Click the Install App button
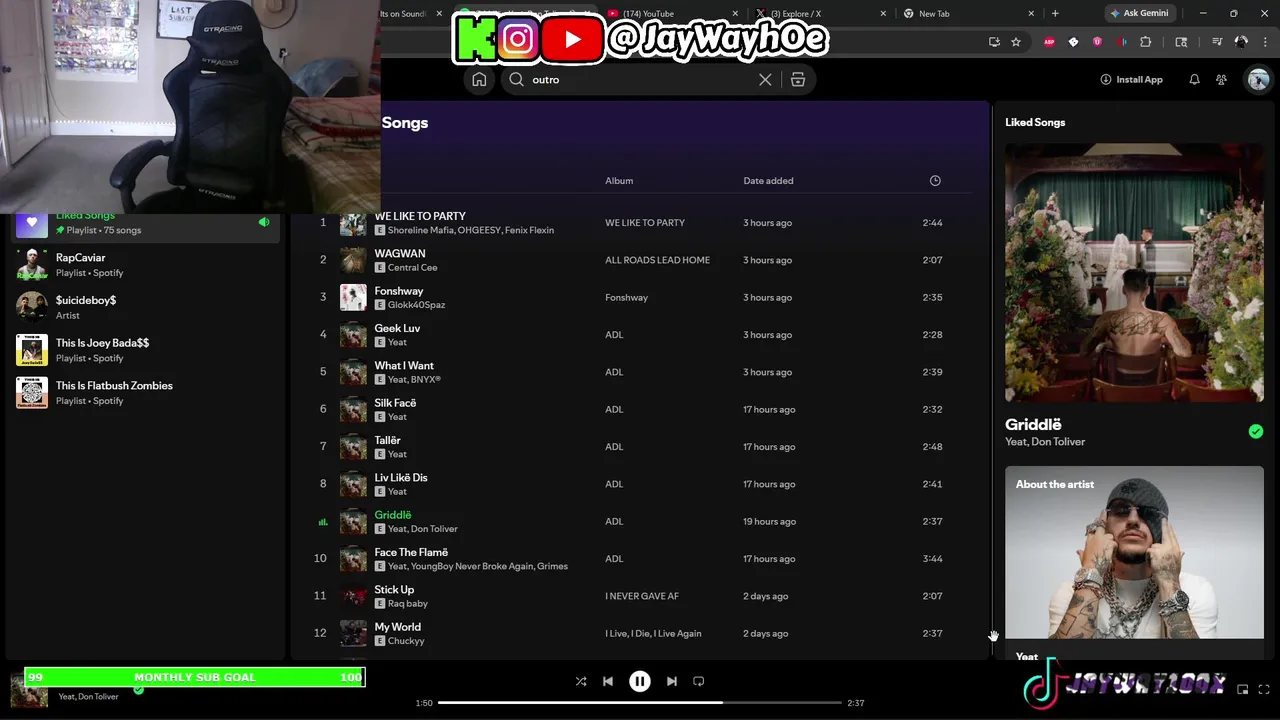This screenshot has height=720, width=1280. click(x=1131, y=80)
